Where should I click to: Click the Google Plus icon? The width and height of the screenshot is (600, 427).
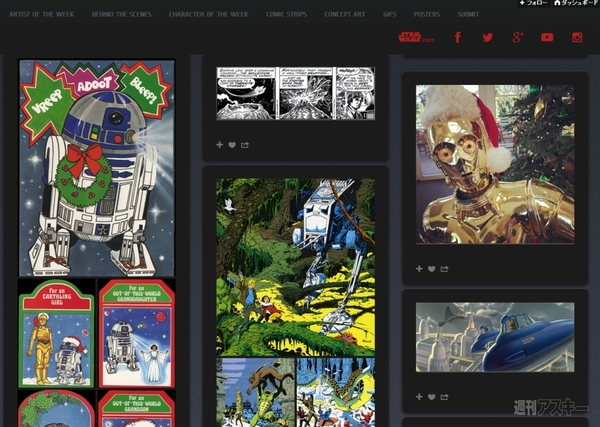[518, 37]
